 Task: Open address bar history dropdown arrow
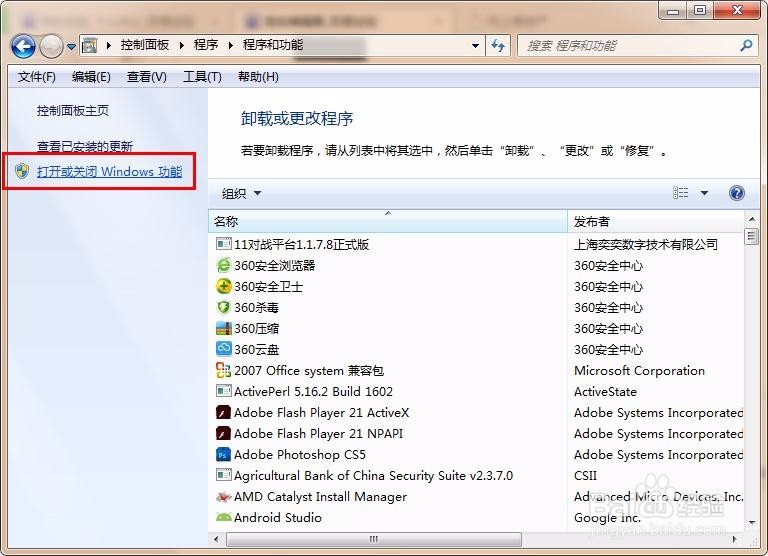click(x=475, y=46)
